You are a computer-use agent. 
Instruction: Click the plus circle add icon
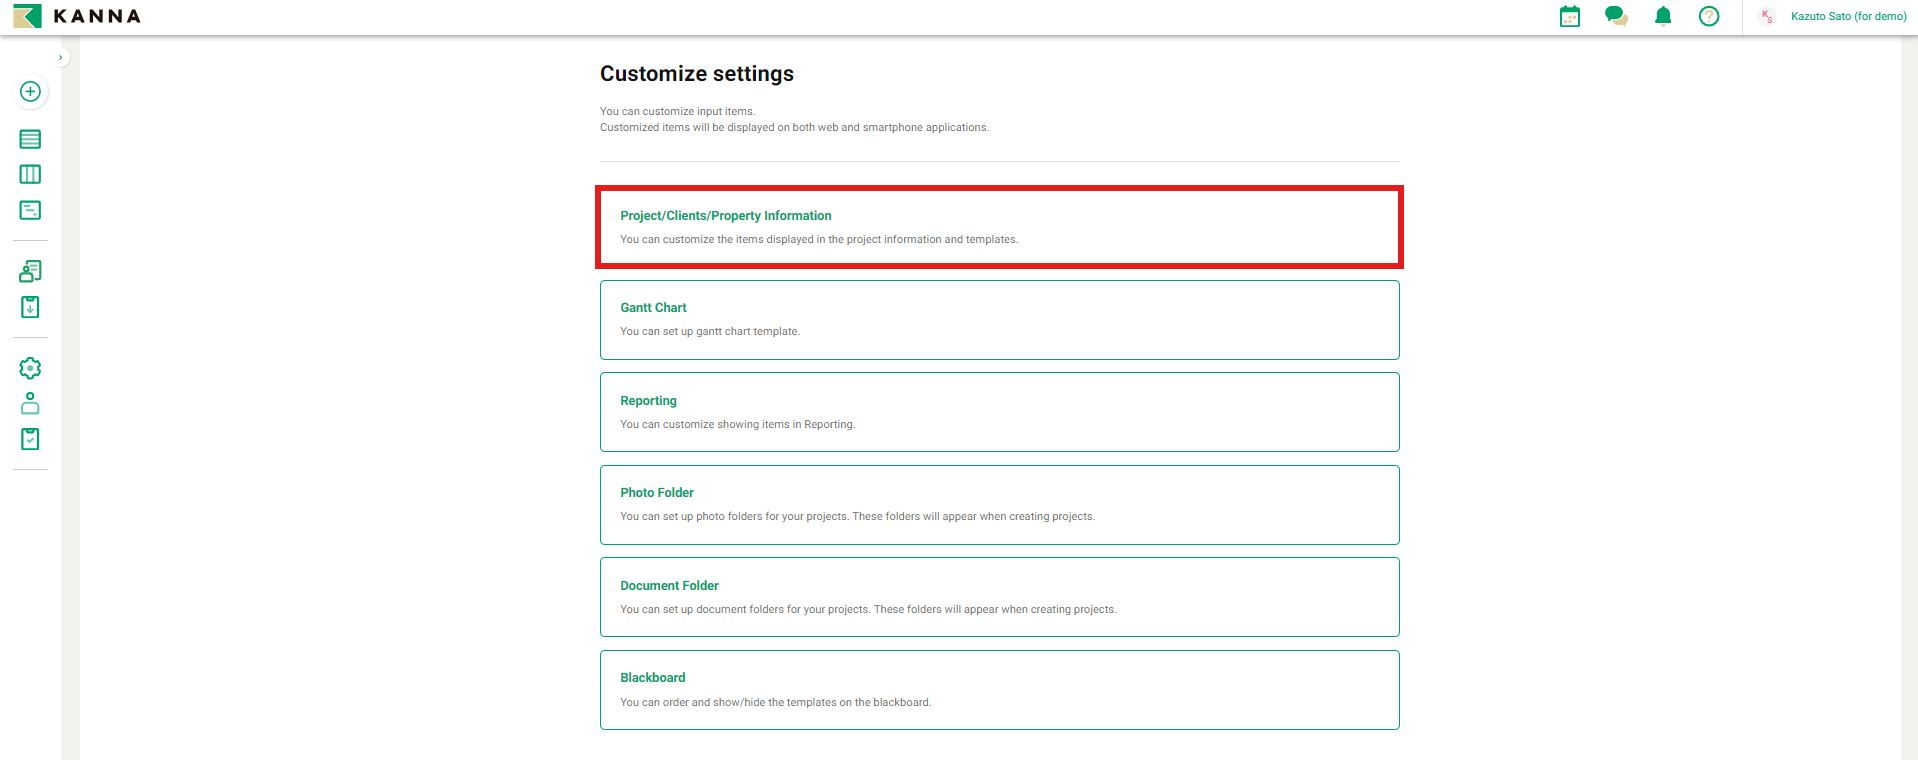point(30,92)
